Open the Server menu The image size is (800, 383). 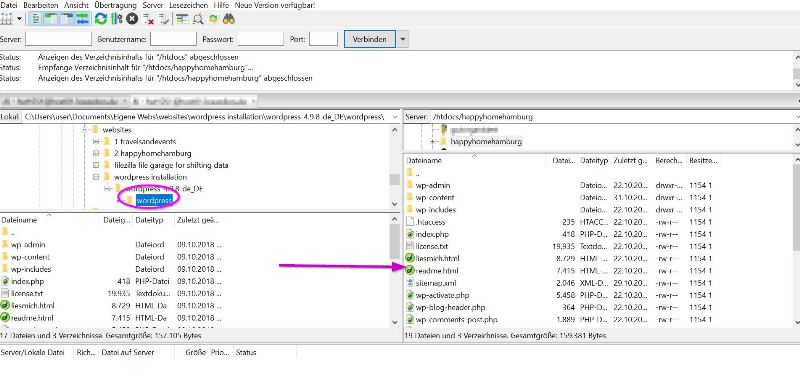click(x=153, y=5)
